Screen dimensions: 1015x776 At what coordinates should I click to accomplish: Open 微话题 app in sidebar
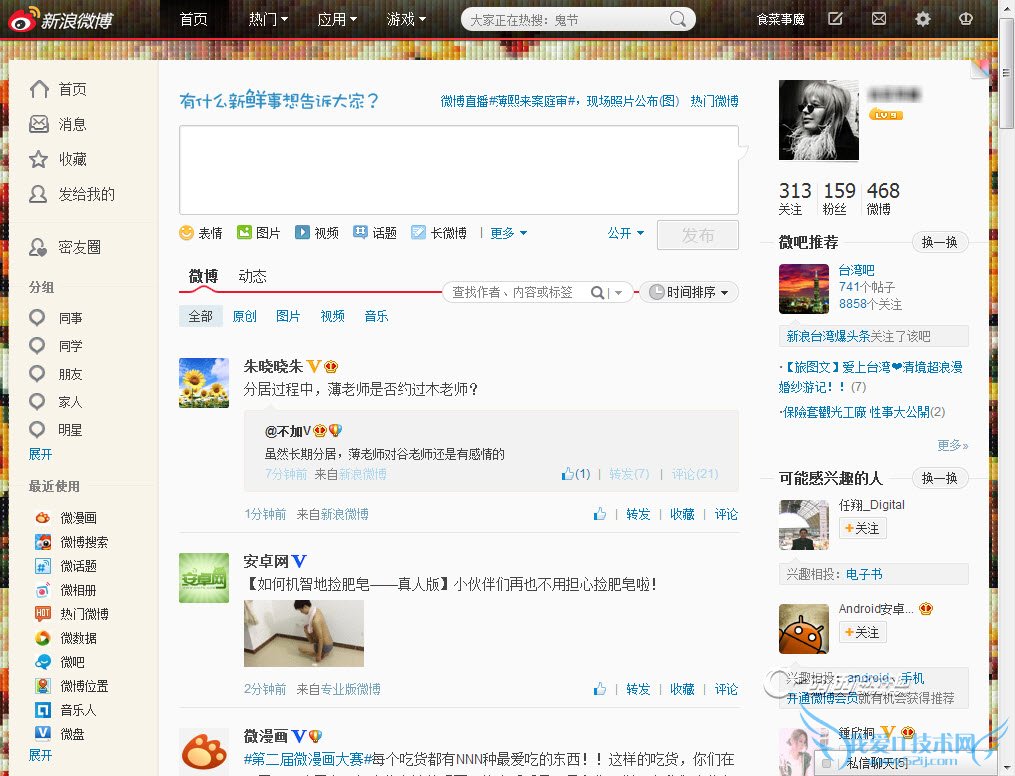[x=65, y=566]
